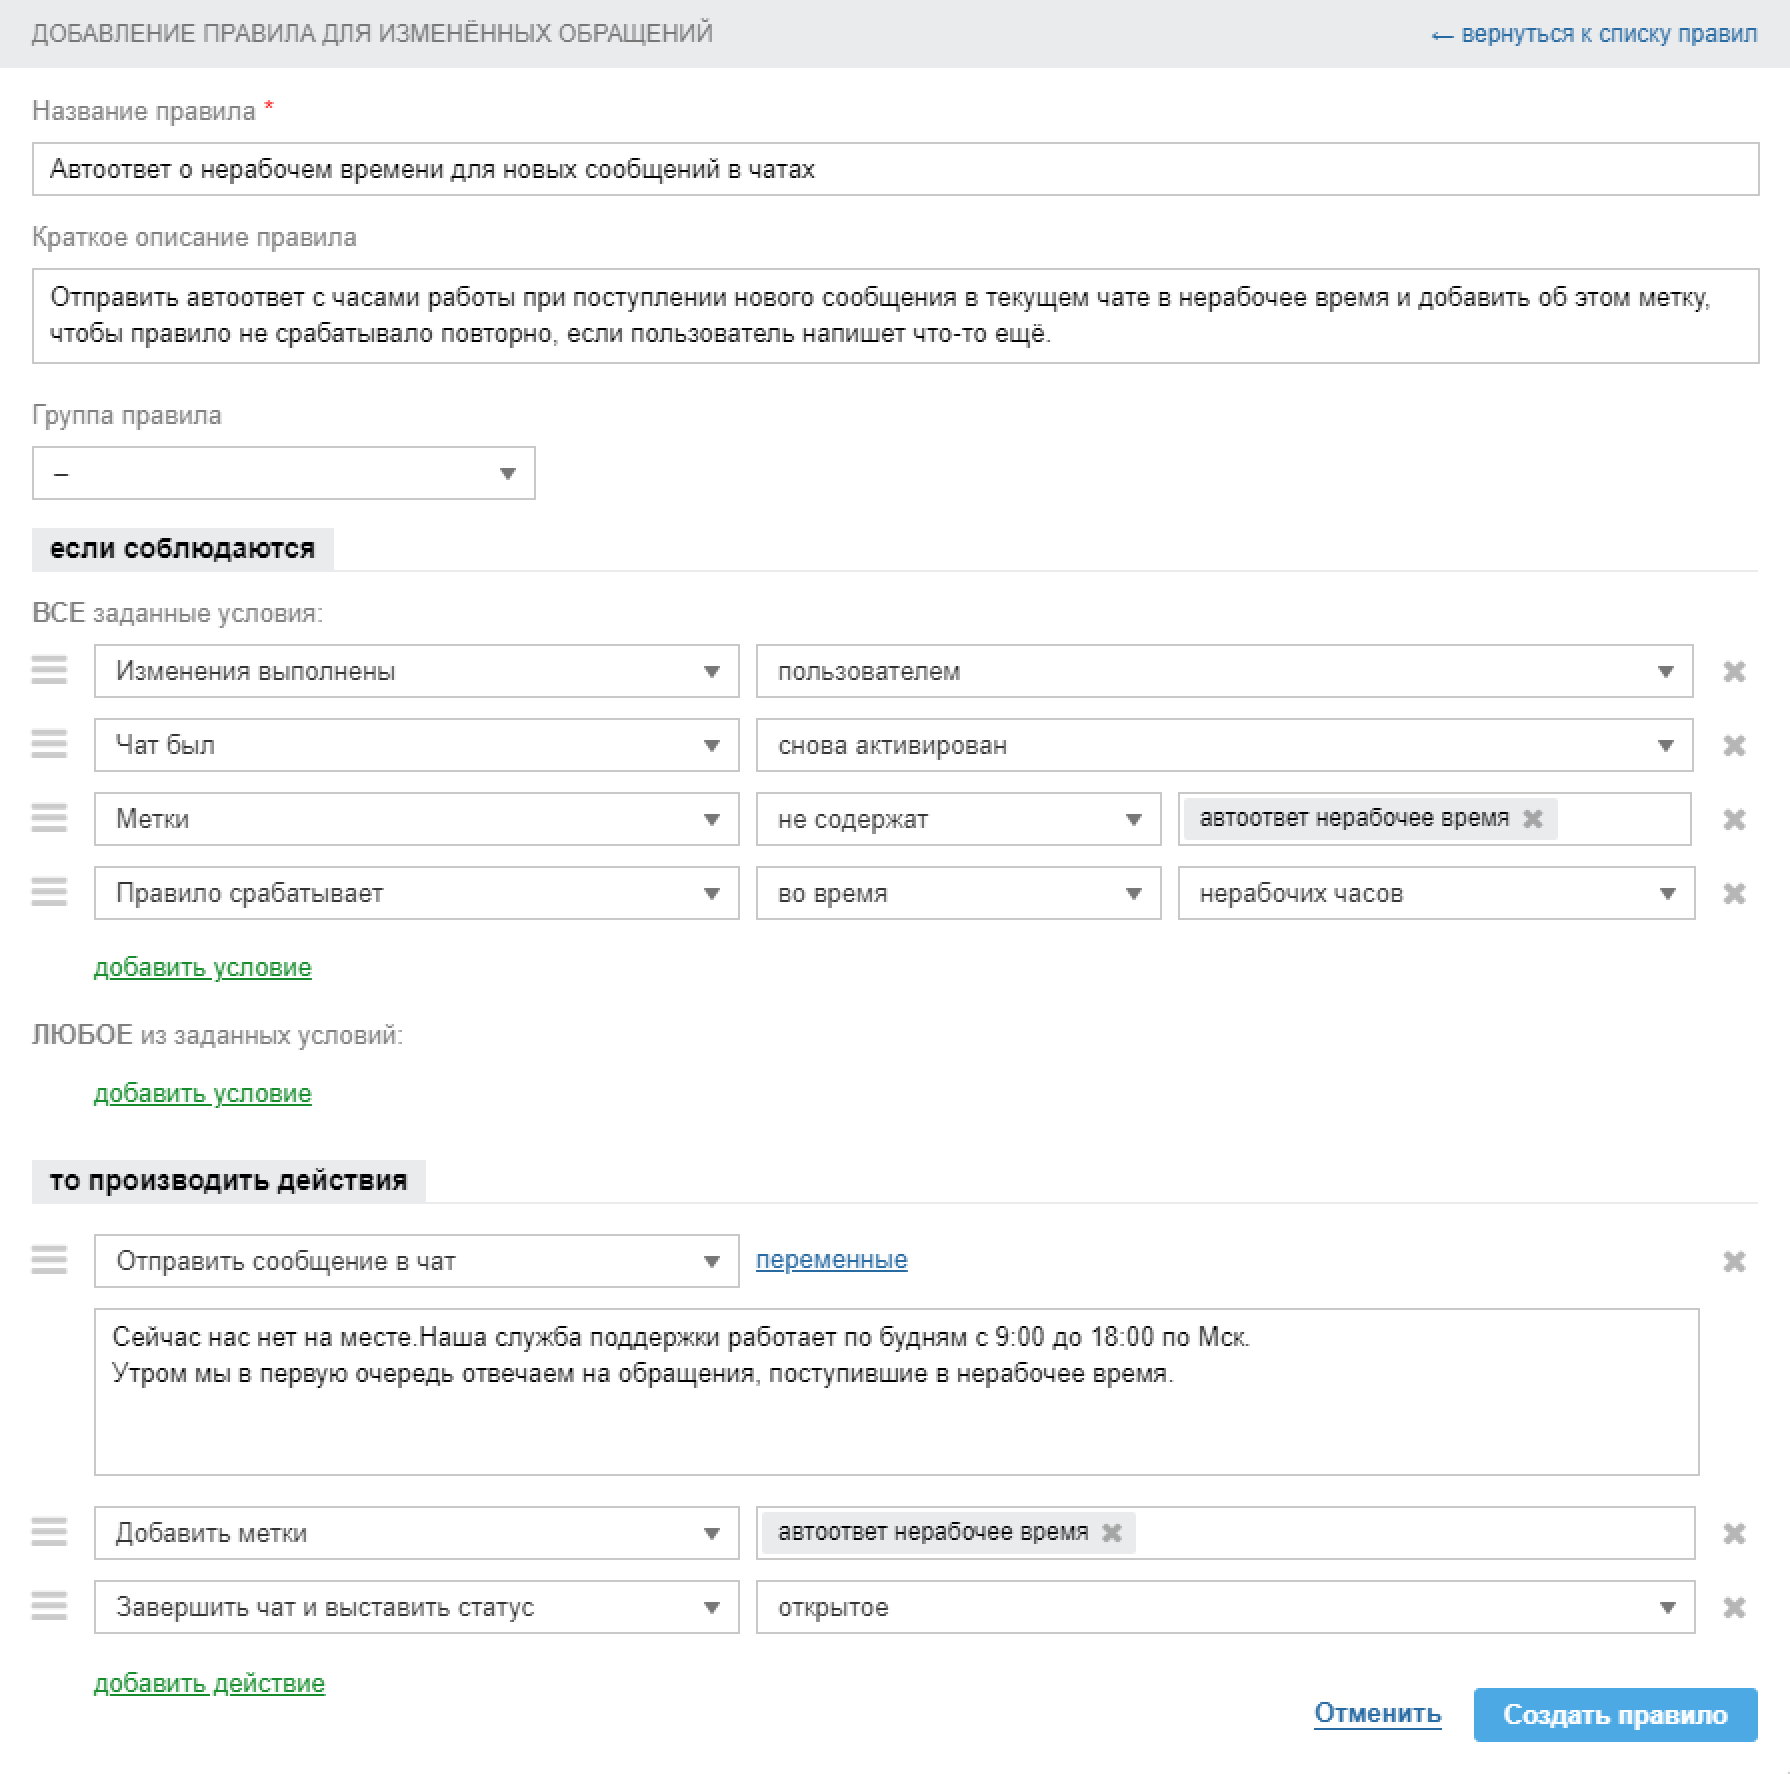Click 'Создать правило' button
The height and width of the screenshot is (1774, 1790).
(x=1615, y=1715)
